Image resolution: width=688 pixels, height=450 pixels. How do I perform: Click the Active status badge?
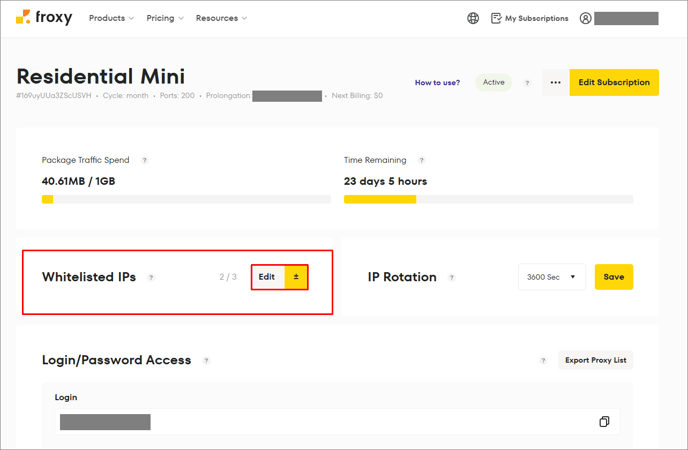click(494, 82)
